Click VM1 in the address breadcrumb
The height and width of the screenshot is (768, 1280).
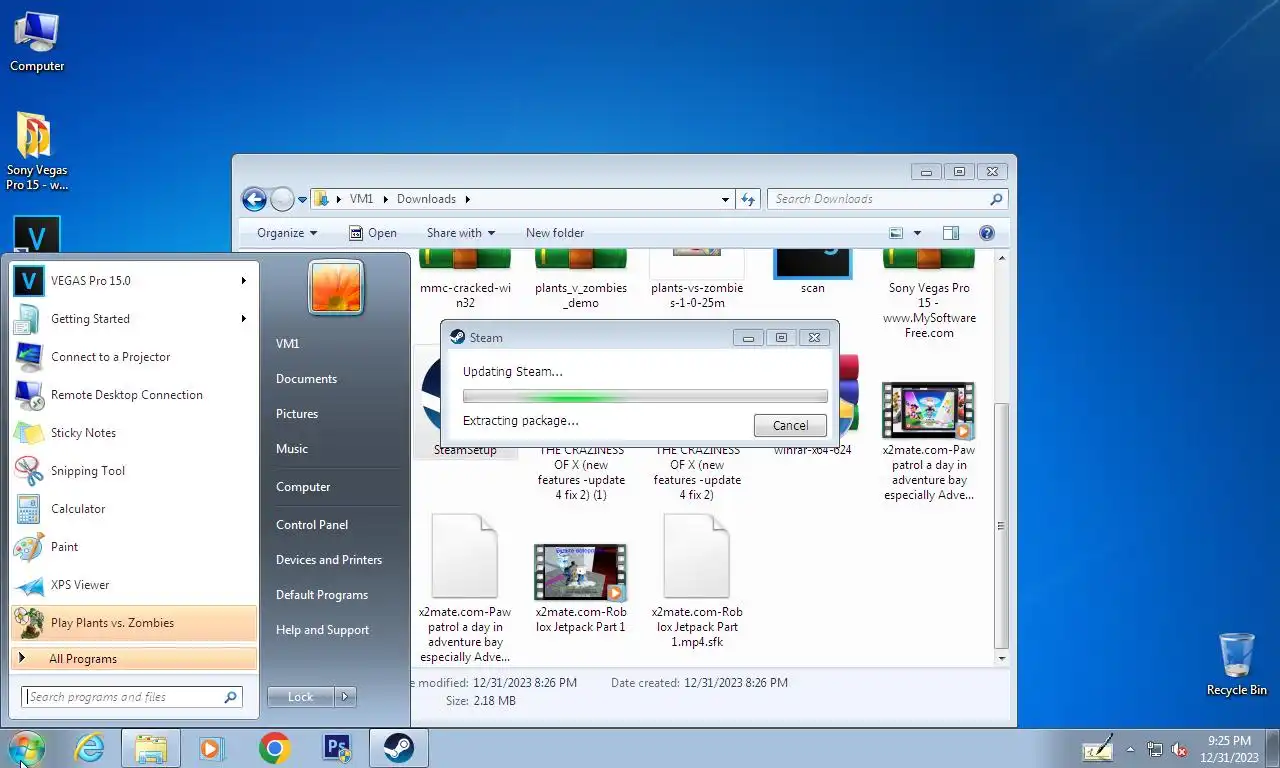click(x=361, y=199)
